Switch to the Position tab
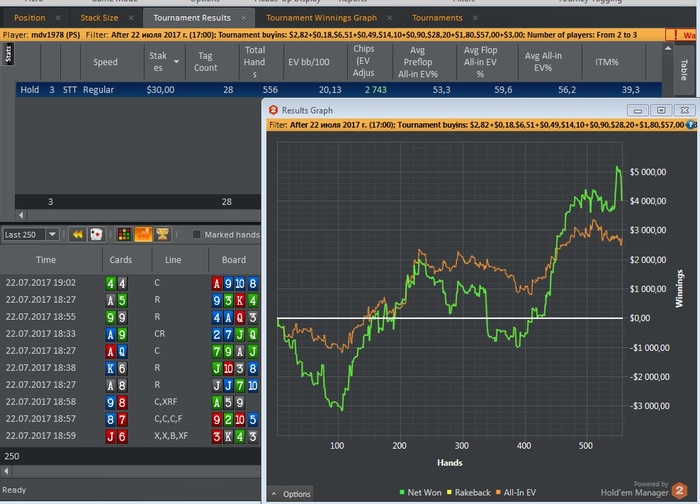The image size is (700, 504). point(29,18)
